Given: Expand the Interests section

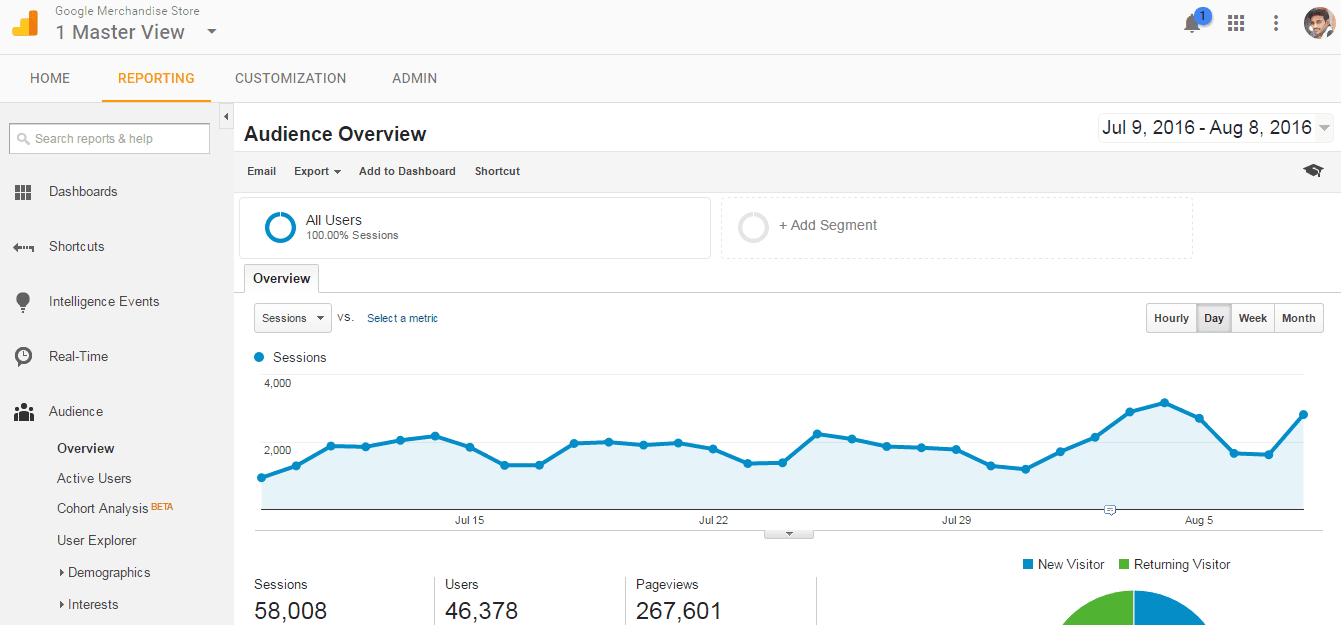Looking at the screenshot, I should (x=88, y=605).
